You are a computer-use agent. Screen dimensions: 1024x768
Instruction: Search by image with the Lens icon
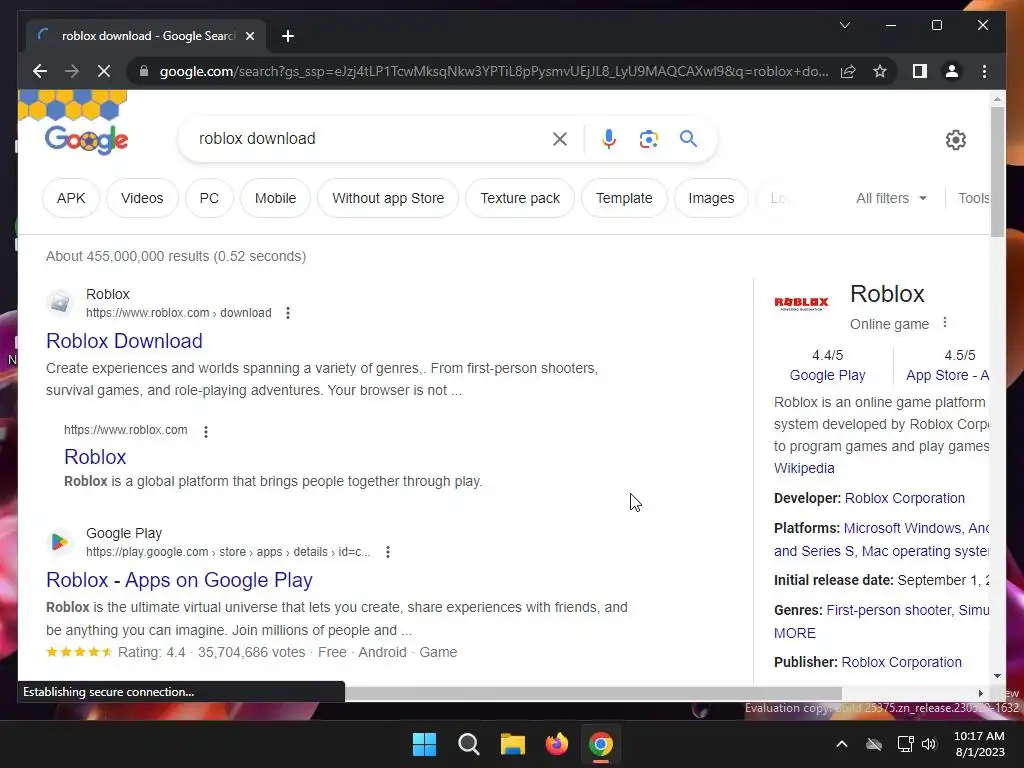pyautogui.click(x=648, y=138)
